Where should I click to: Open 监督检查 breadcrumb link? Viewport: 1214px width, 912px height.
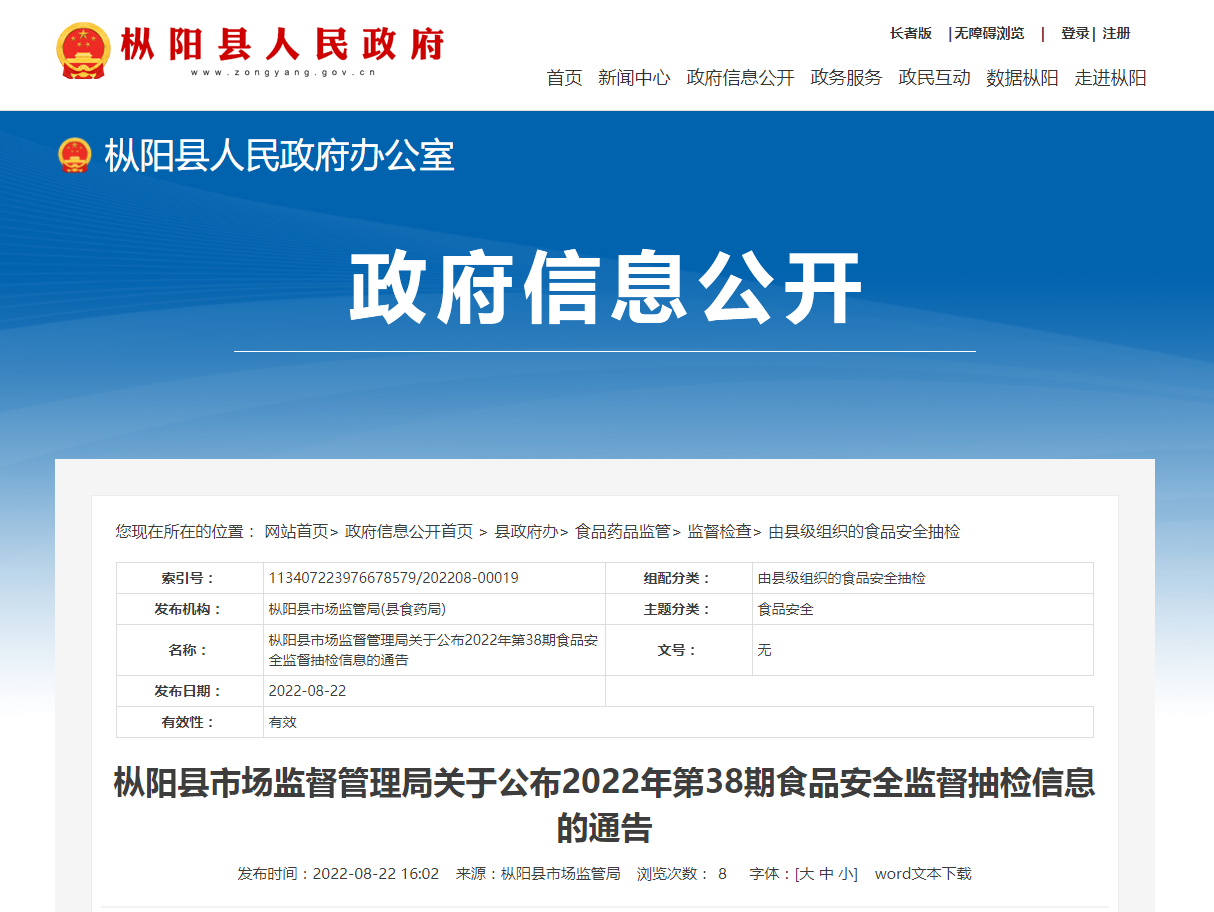tap(719, 532)
